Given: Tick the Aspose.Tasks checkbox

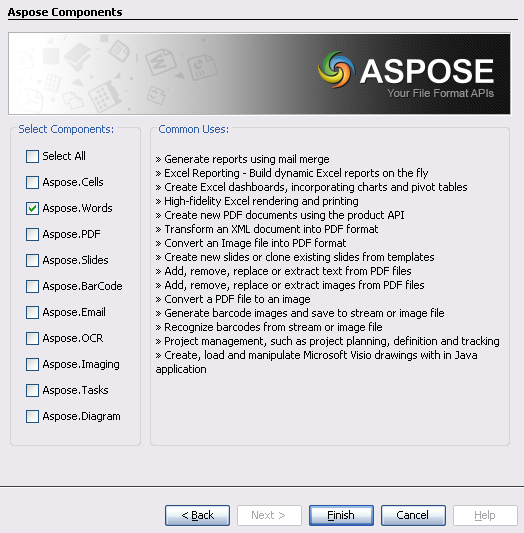Looking at the screenshot, I should 32,391.
